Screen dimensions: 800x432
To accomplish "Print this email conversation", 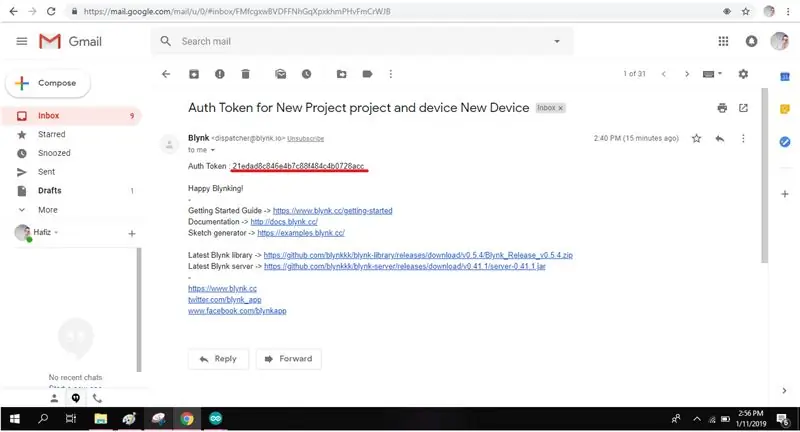I will pos(722,108).
